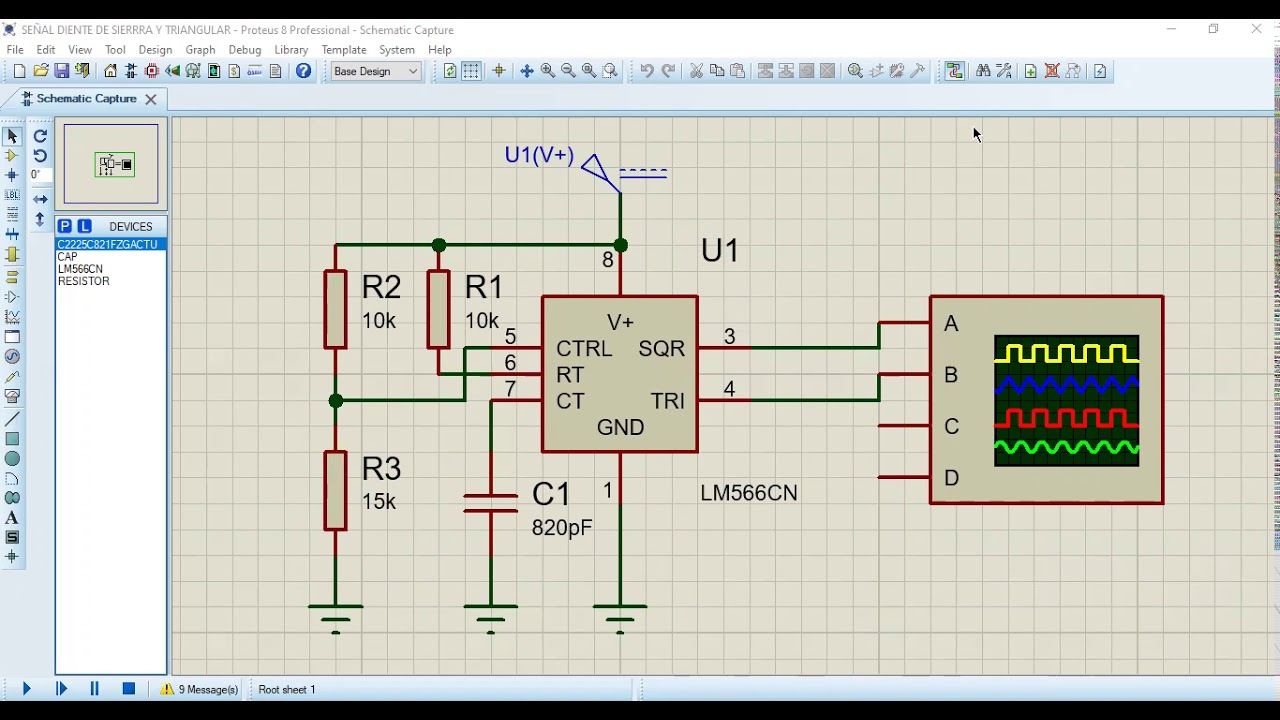Open the Help question mark icon
This screenshot has height=720, width=1280.
pos(304,71)
